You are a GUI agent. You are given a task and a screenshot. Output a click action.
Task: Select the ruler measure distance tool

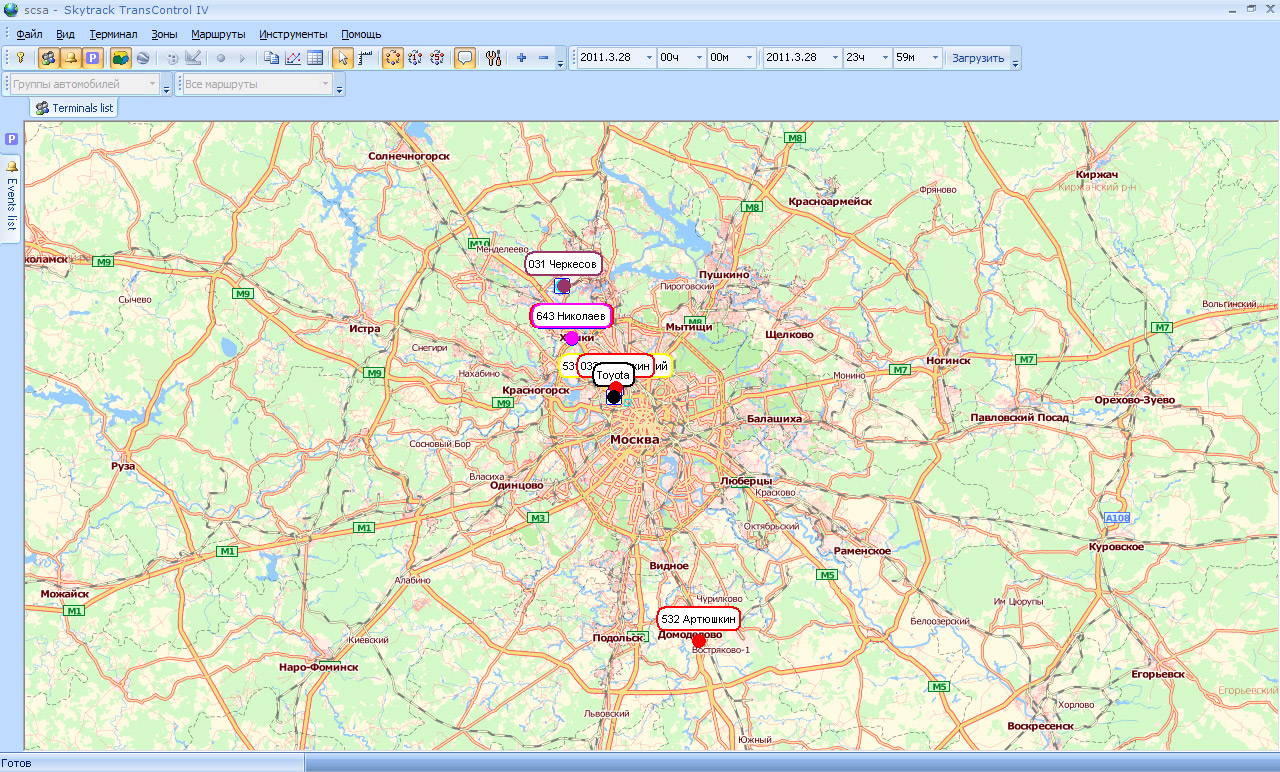(366, 58)
